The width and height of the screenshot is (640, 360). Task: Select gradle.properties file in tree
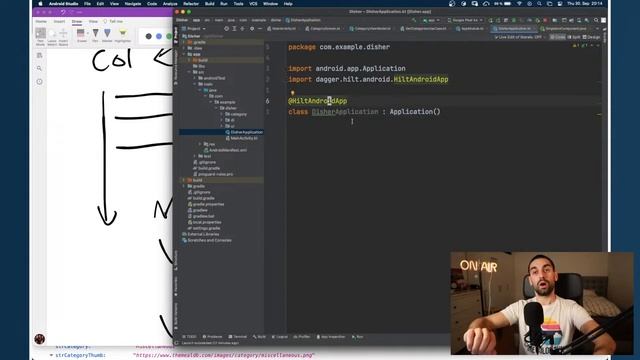[x=206, y=204]
